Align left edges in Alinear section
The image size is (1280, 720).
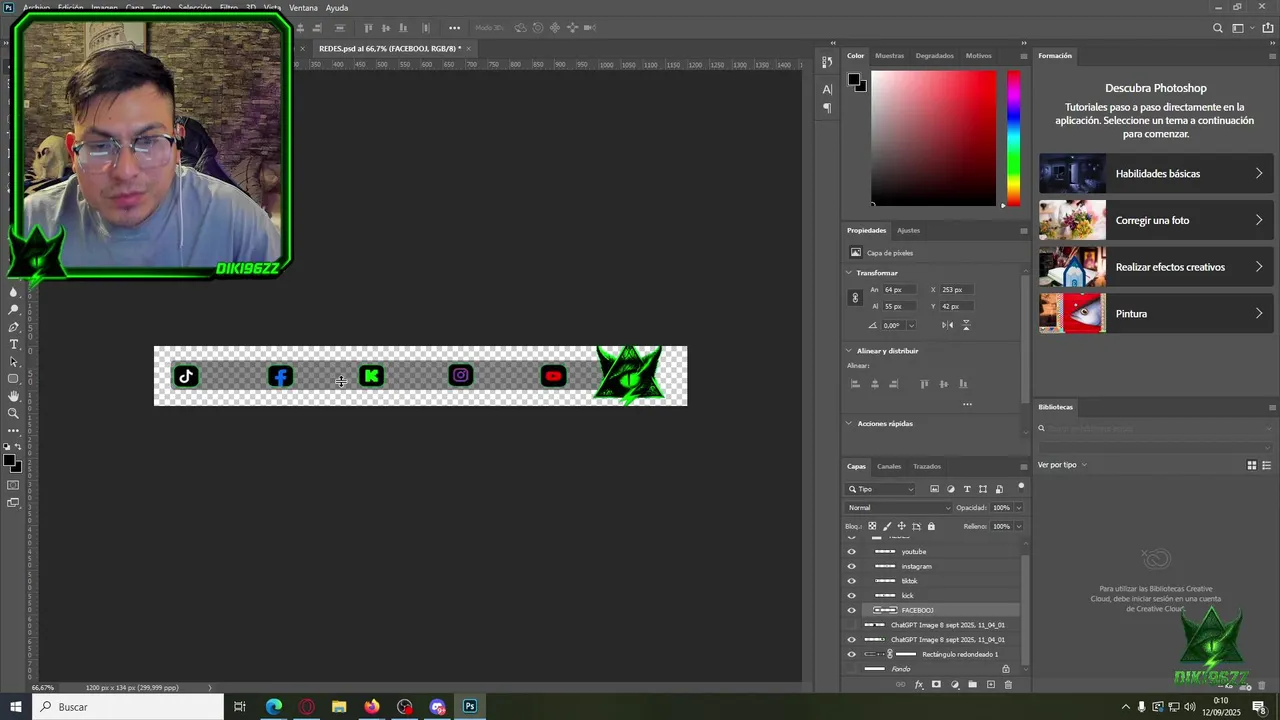[x=855, y=384]
